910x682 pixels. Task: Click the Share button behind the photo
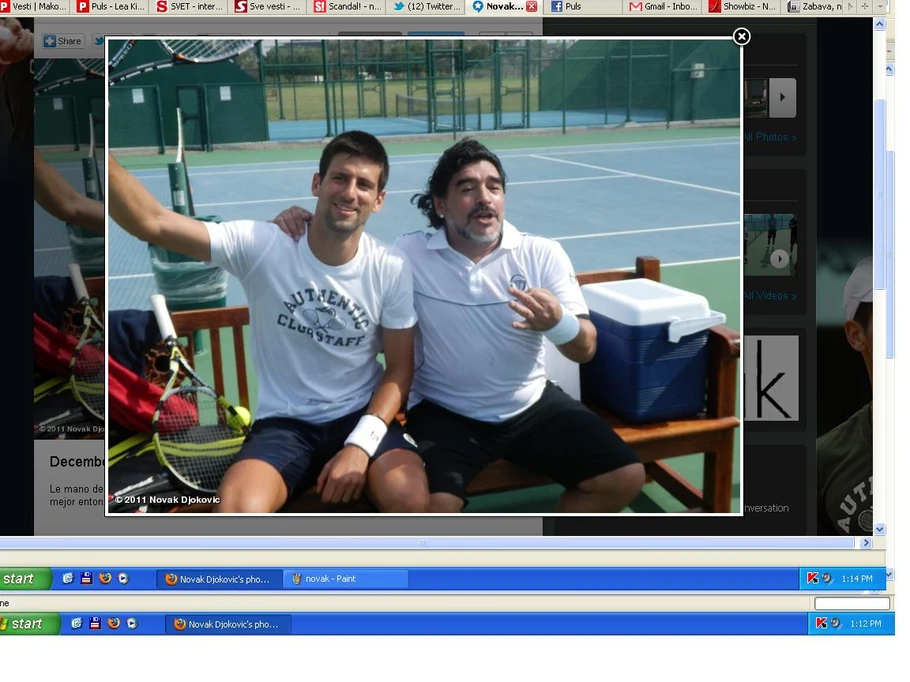[x=62, y=41]
